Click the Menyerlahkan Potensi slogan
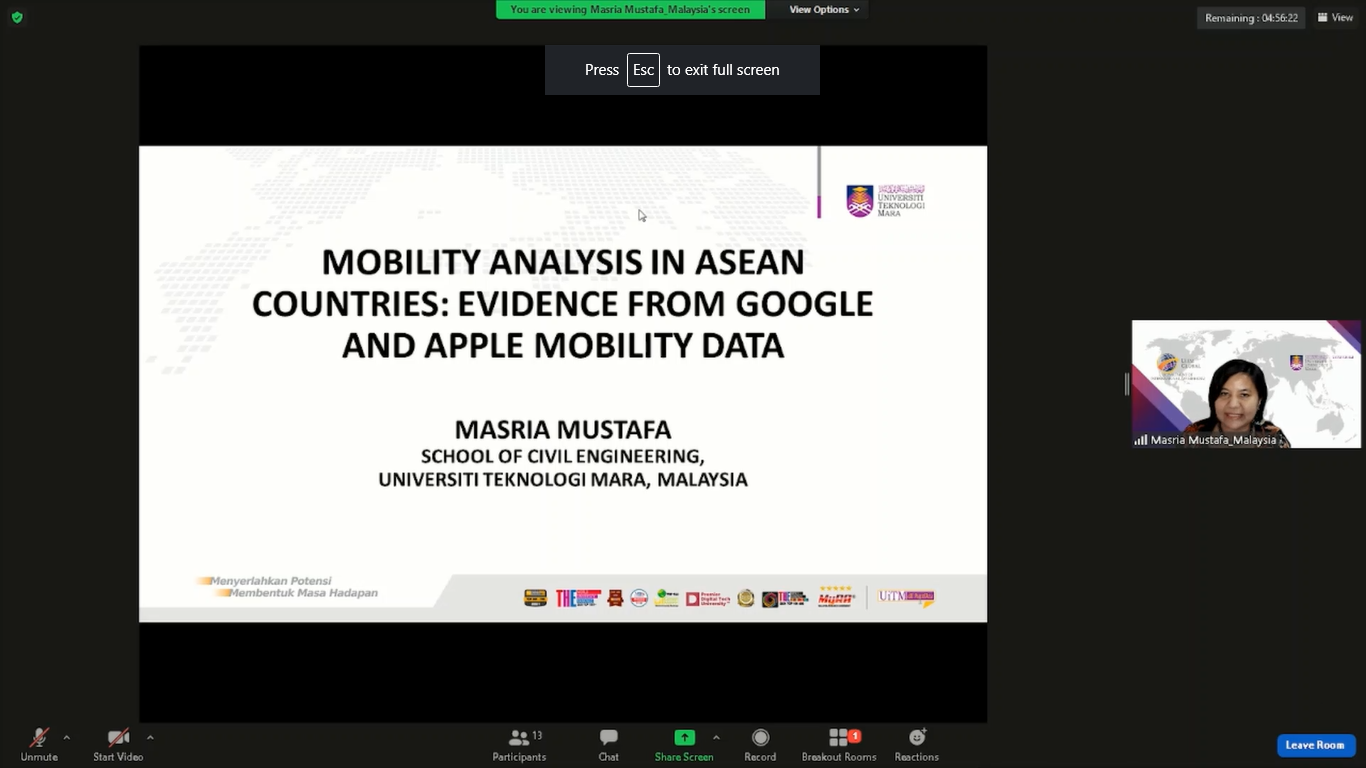1366x768 pixels. 270,581
